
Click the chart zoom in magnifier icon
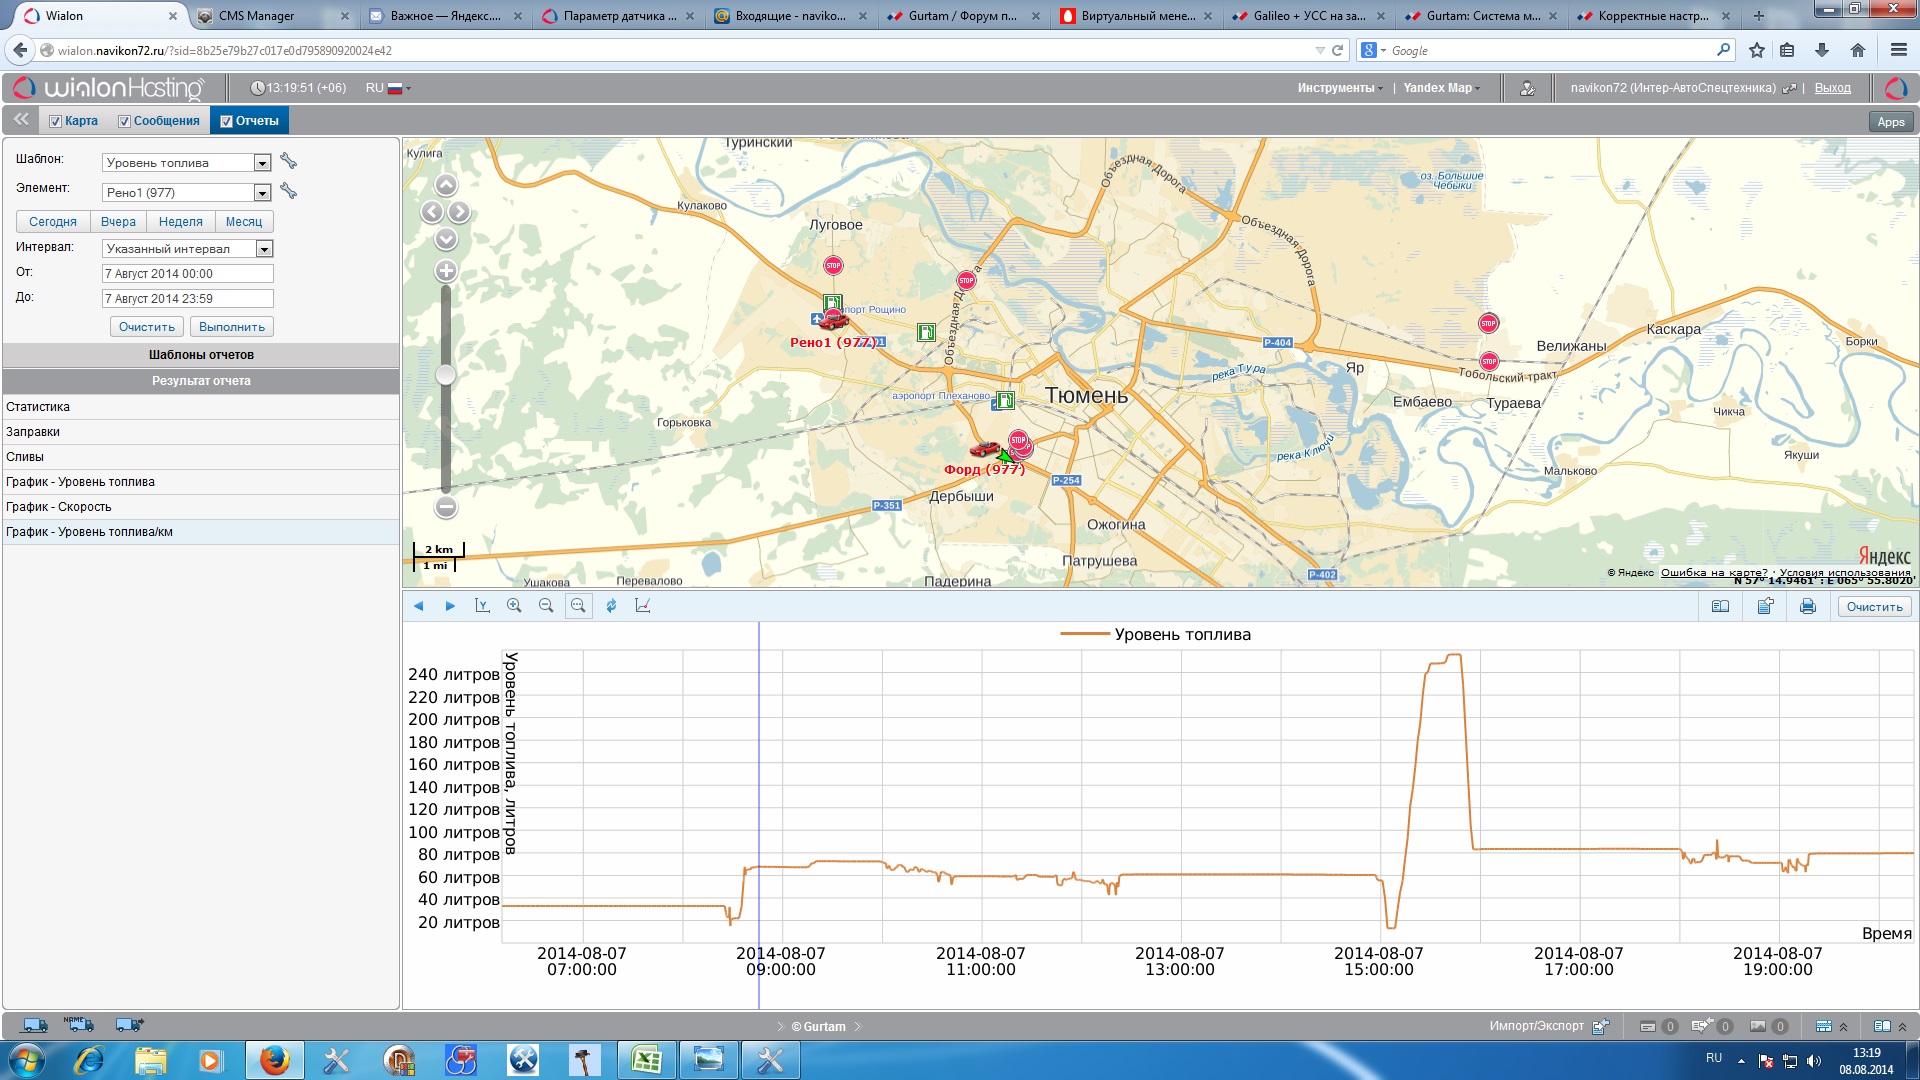[x=514, y=606]
